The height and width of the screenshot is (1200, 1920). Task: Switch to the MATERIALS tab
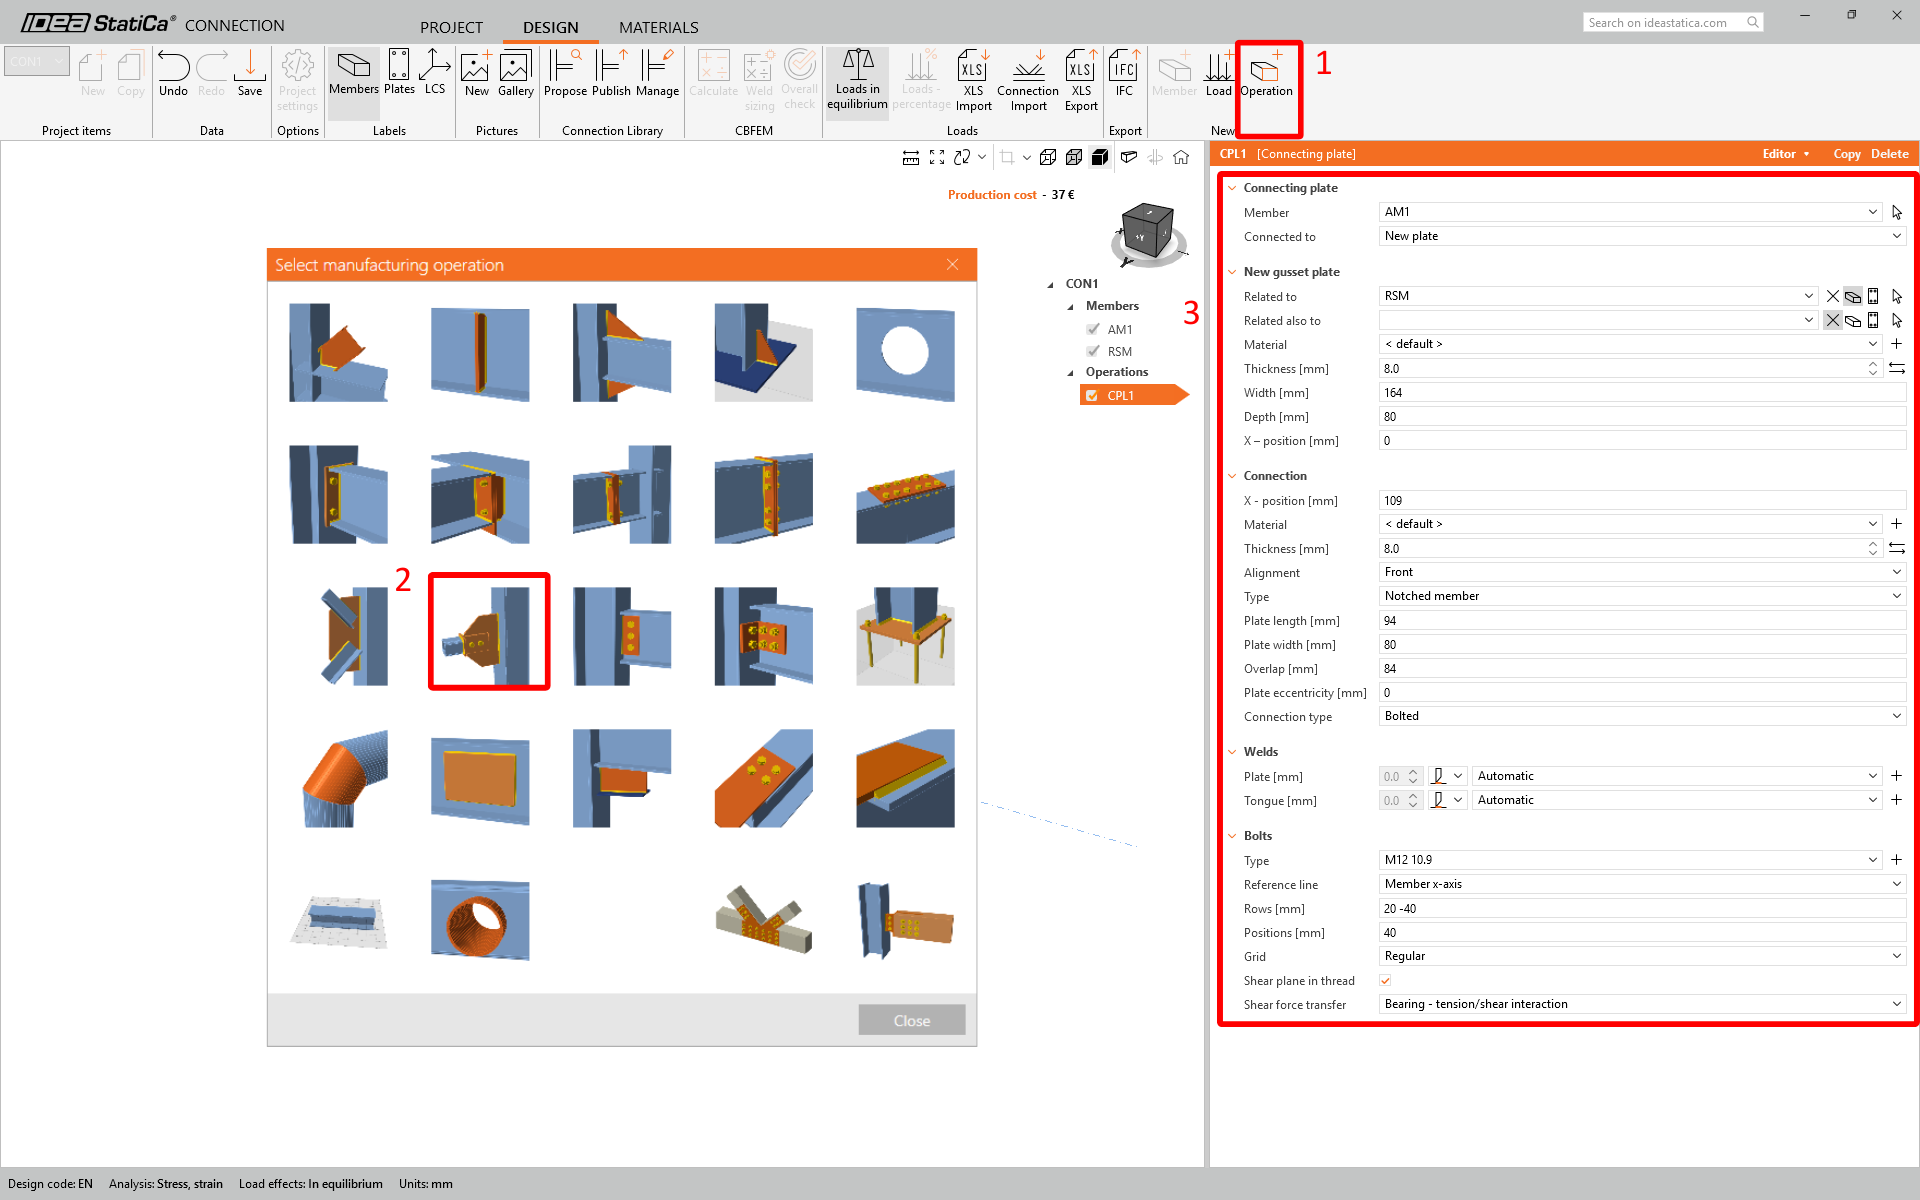click(x=658, y=27)
